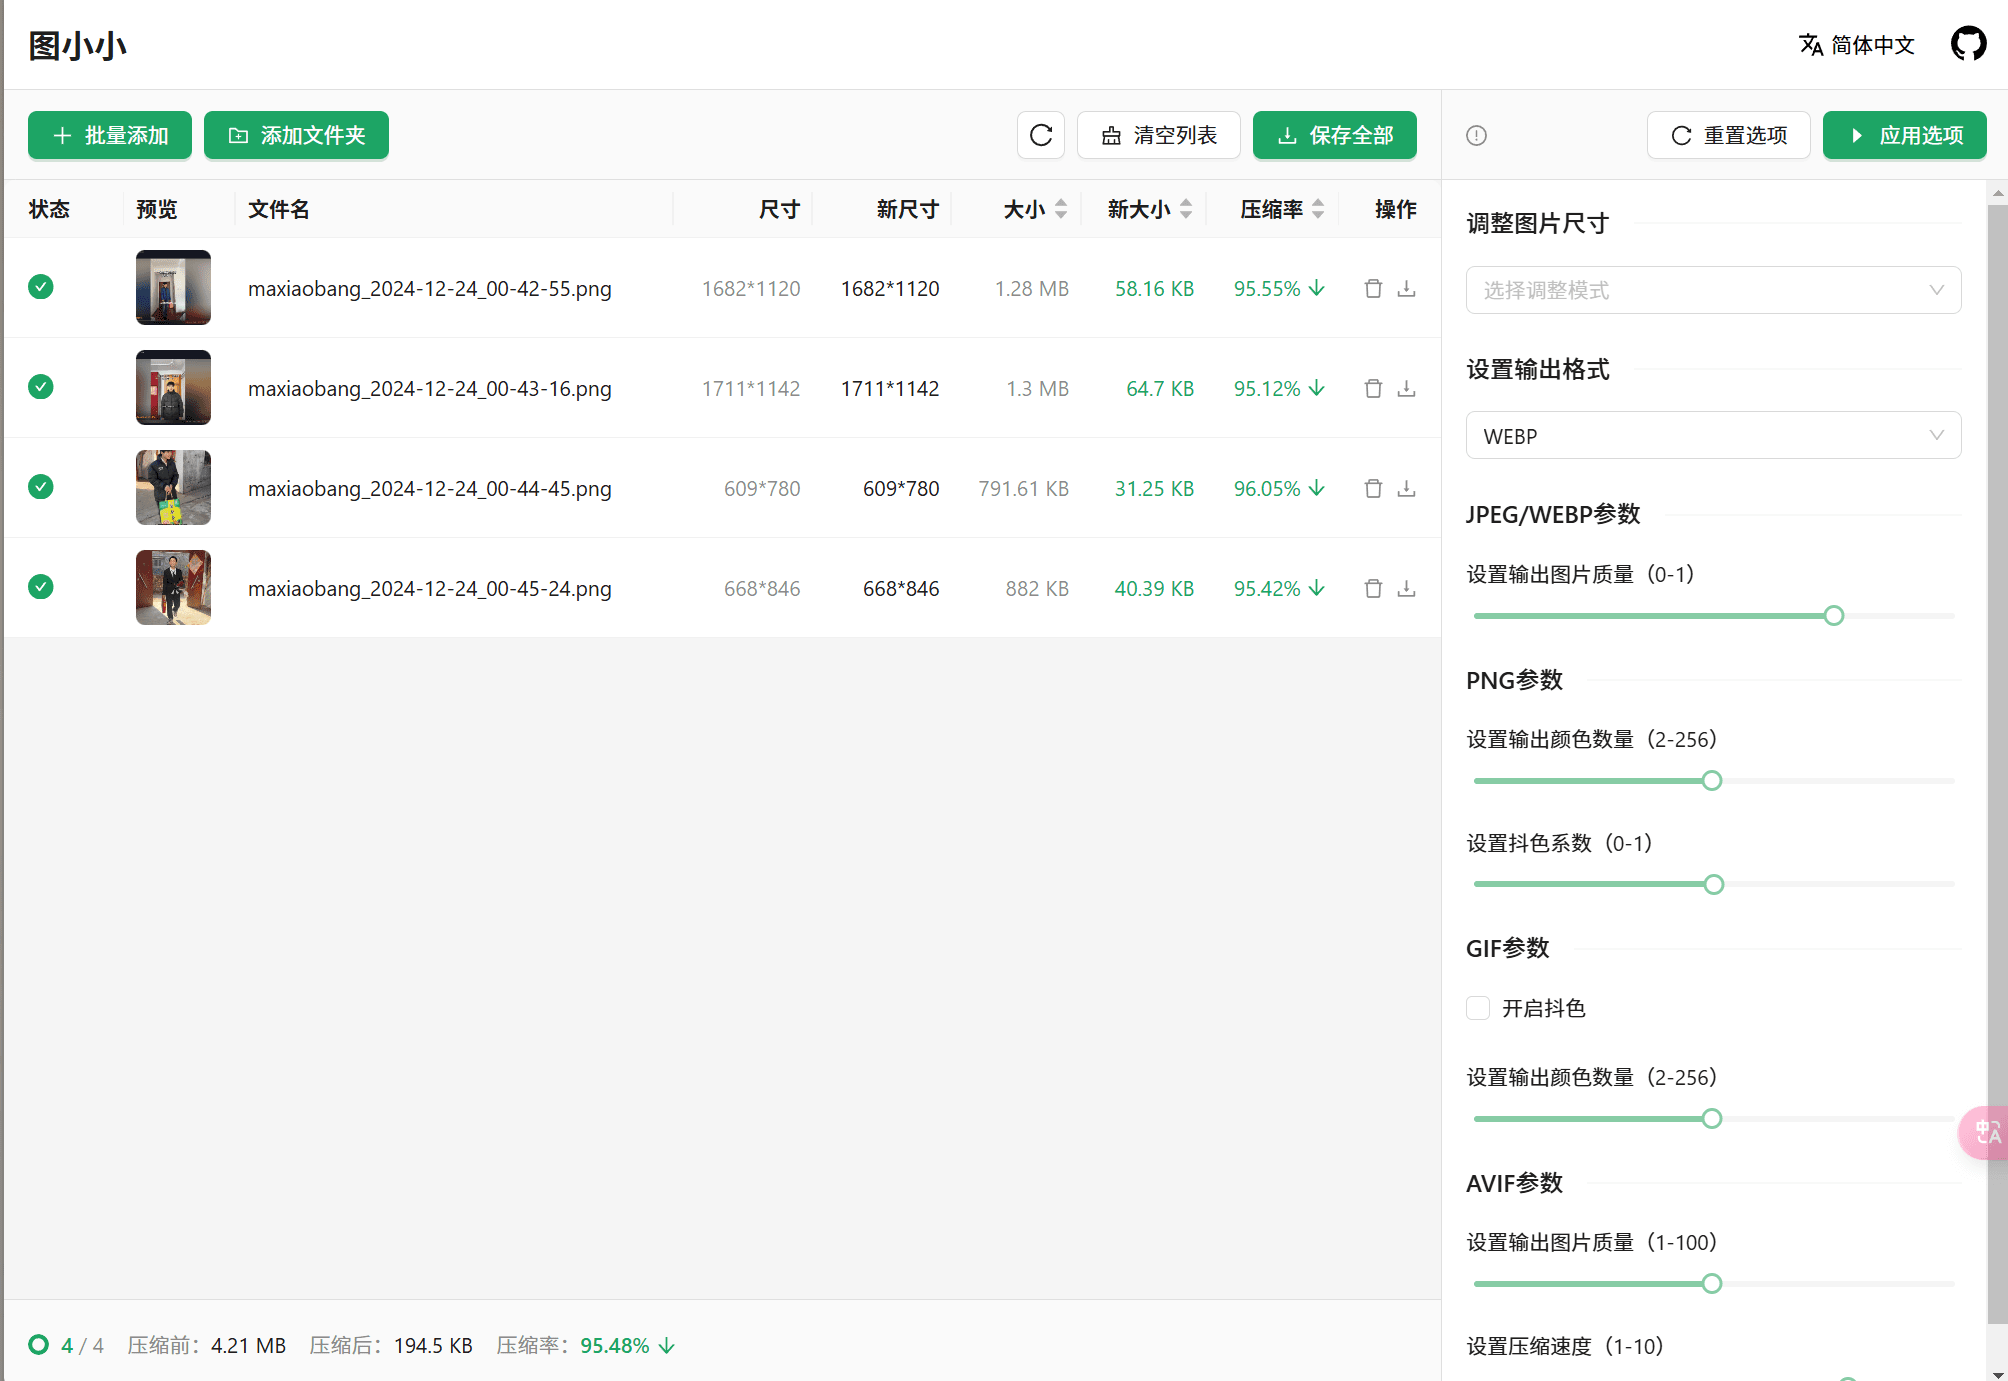The image size is (2008, 1381).
Task: Delete maxiaobang_2024-12-24_00-42-55.png from list
Action: click(1373, 288)
